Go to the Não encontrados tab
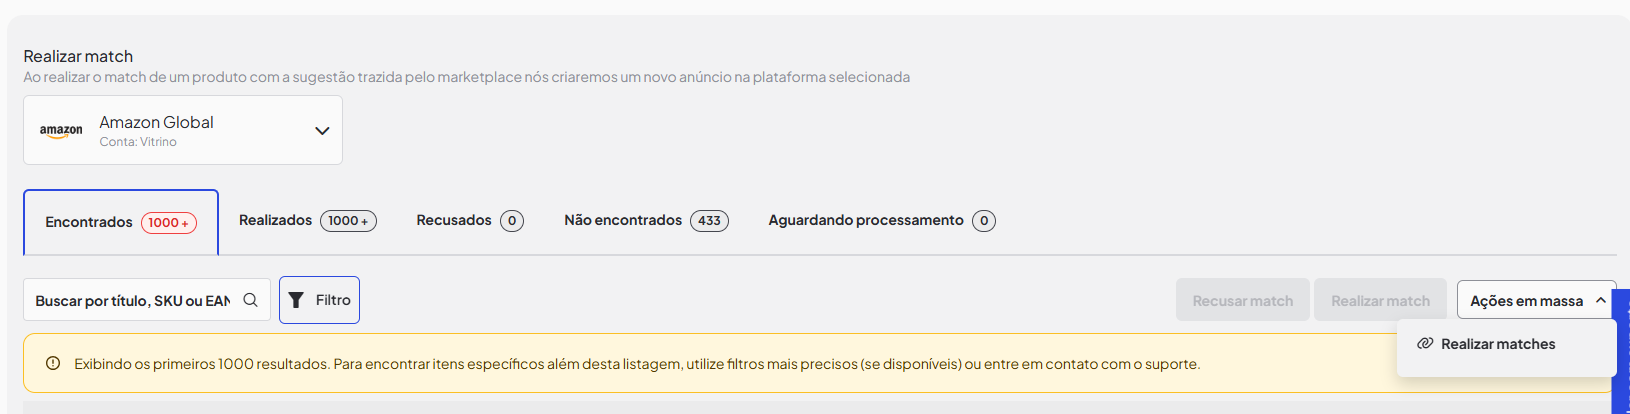This screenshot has width=1630, height=414. point(646,220)
